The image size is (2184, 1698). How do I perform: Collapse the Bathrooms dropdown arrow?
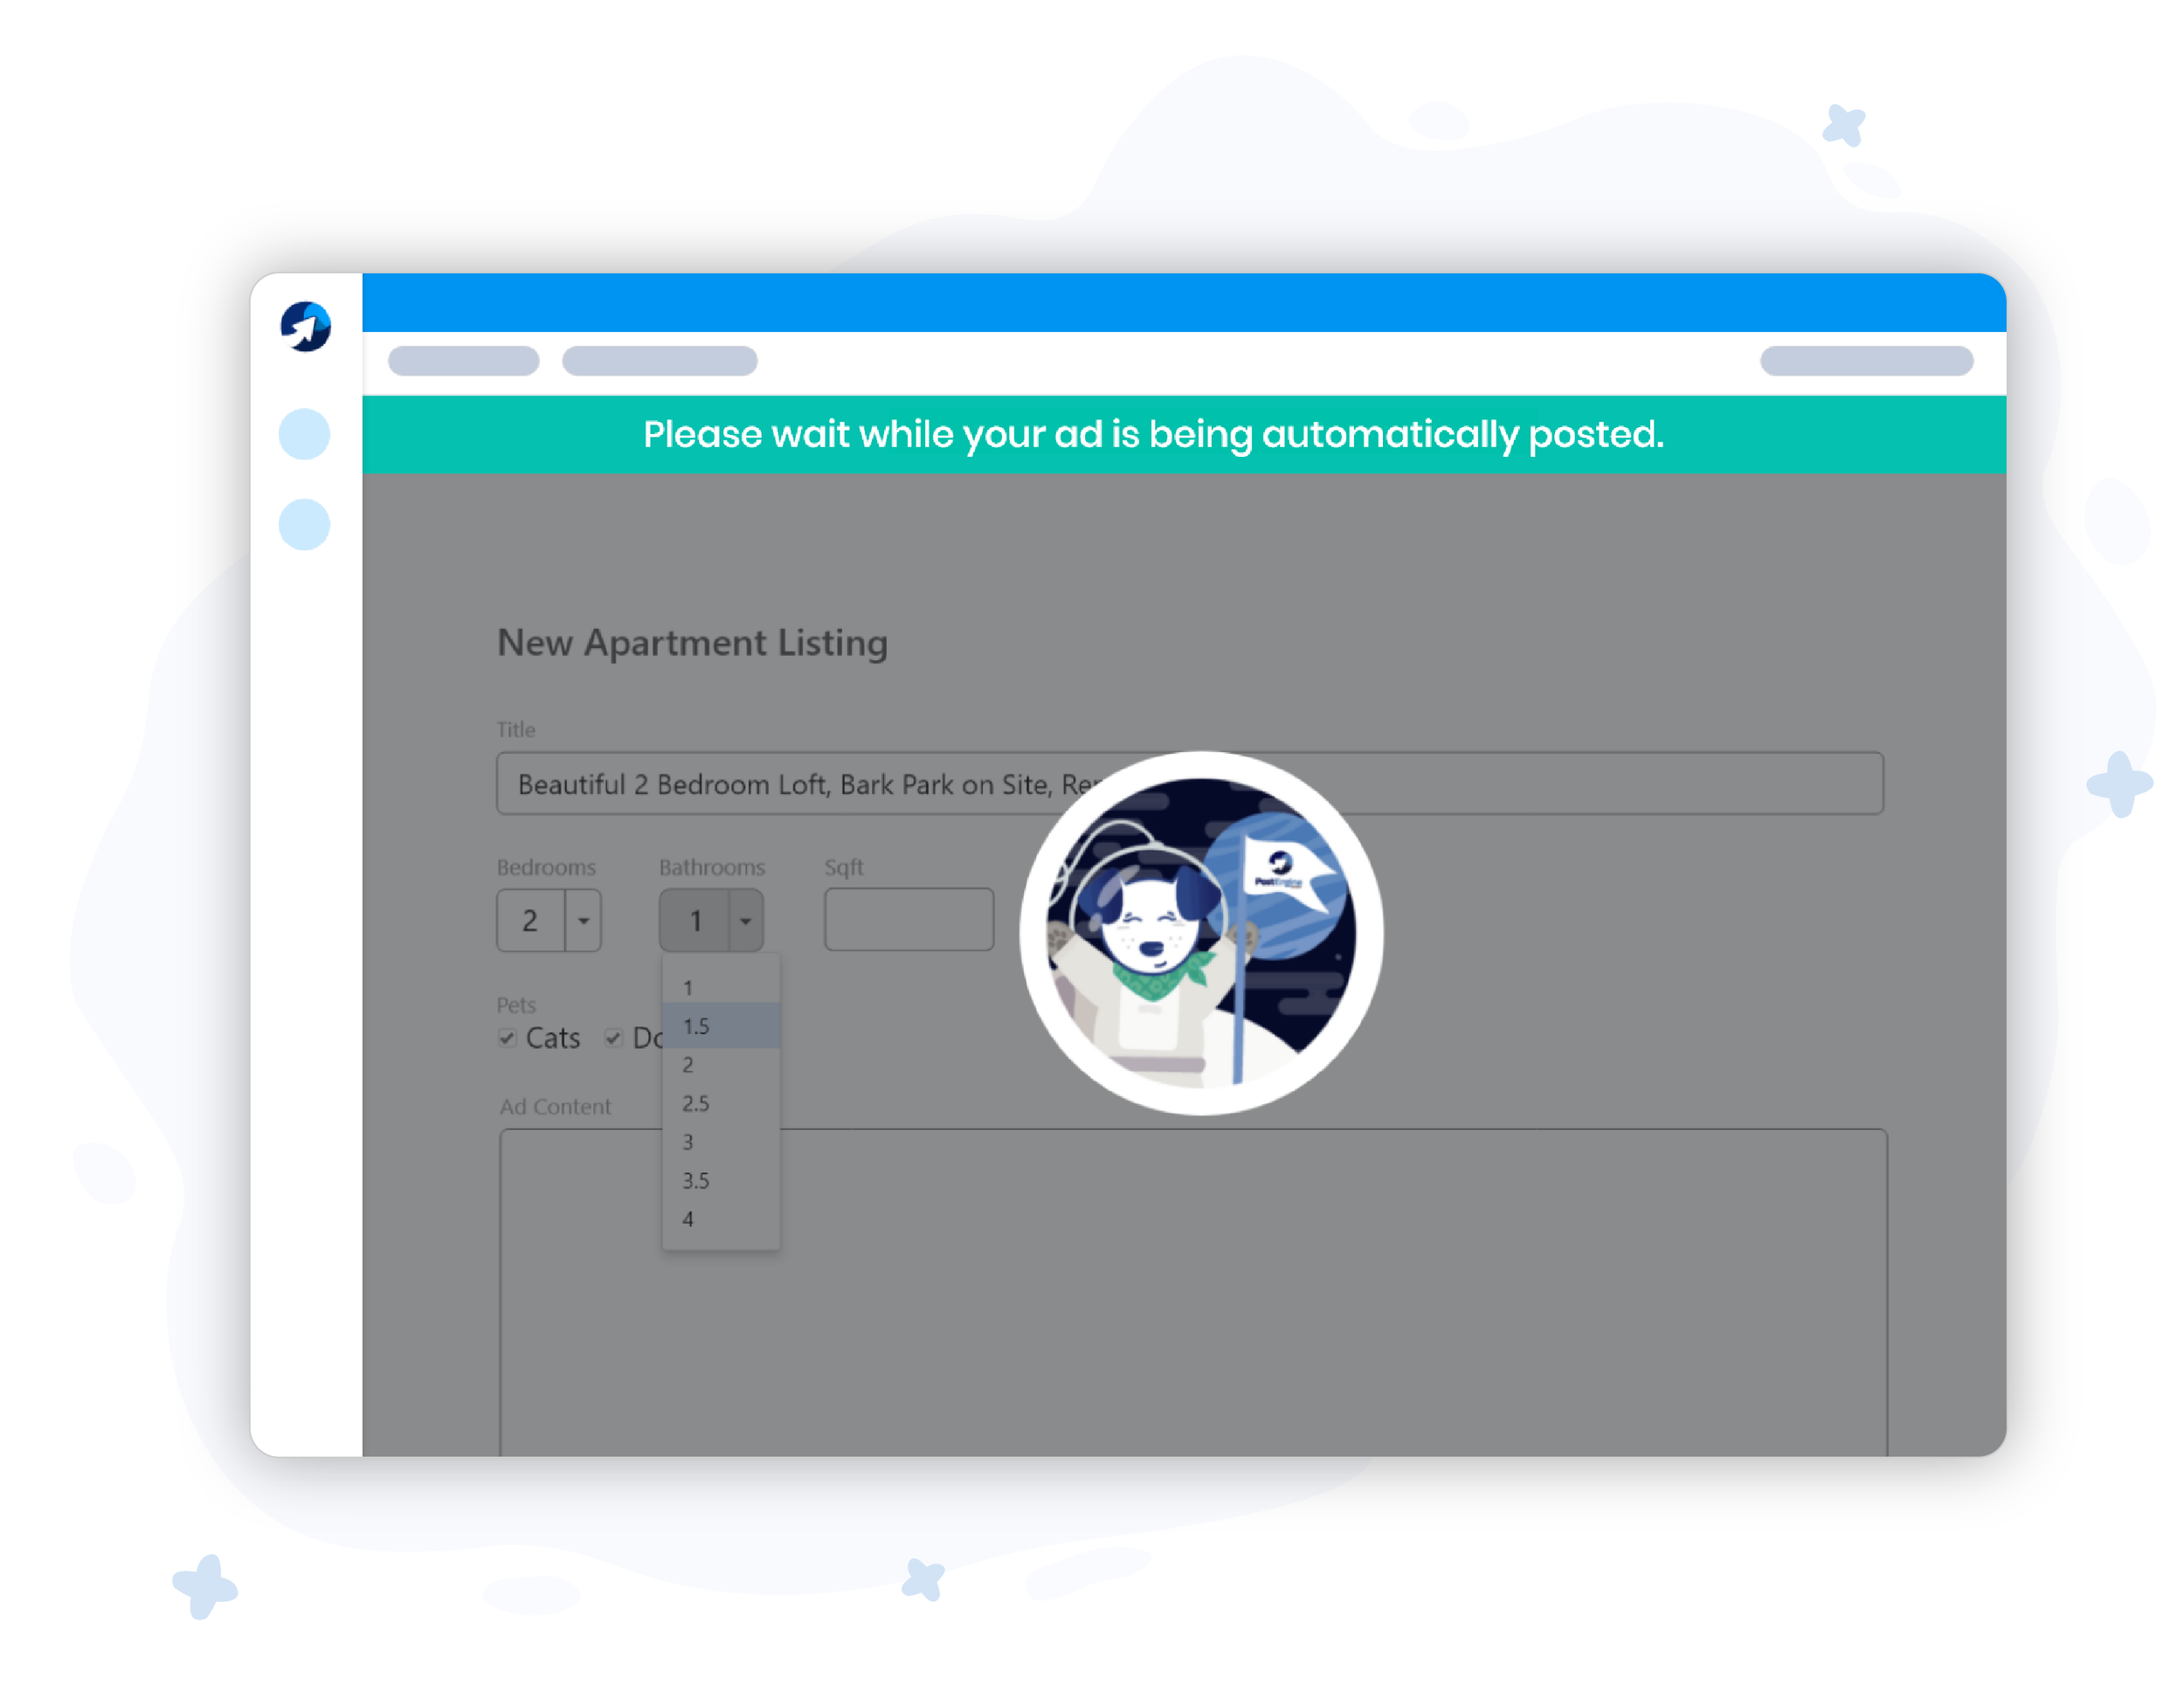click(745, 920)
